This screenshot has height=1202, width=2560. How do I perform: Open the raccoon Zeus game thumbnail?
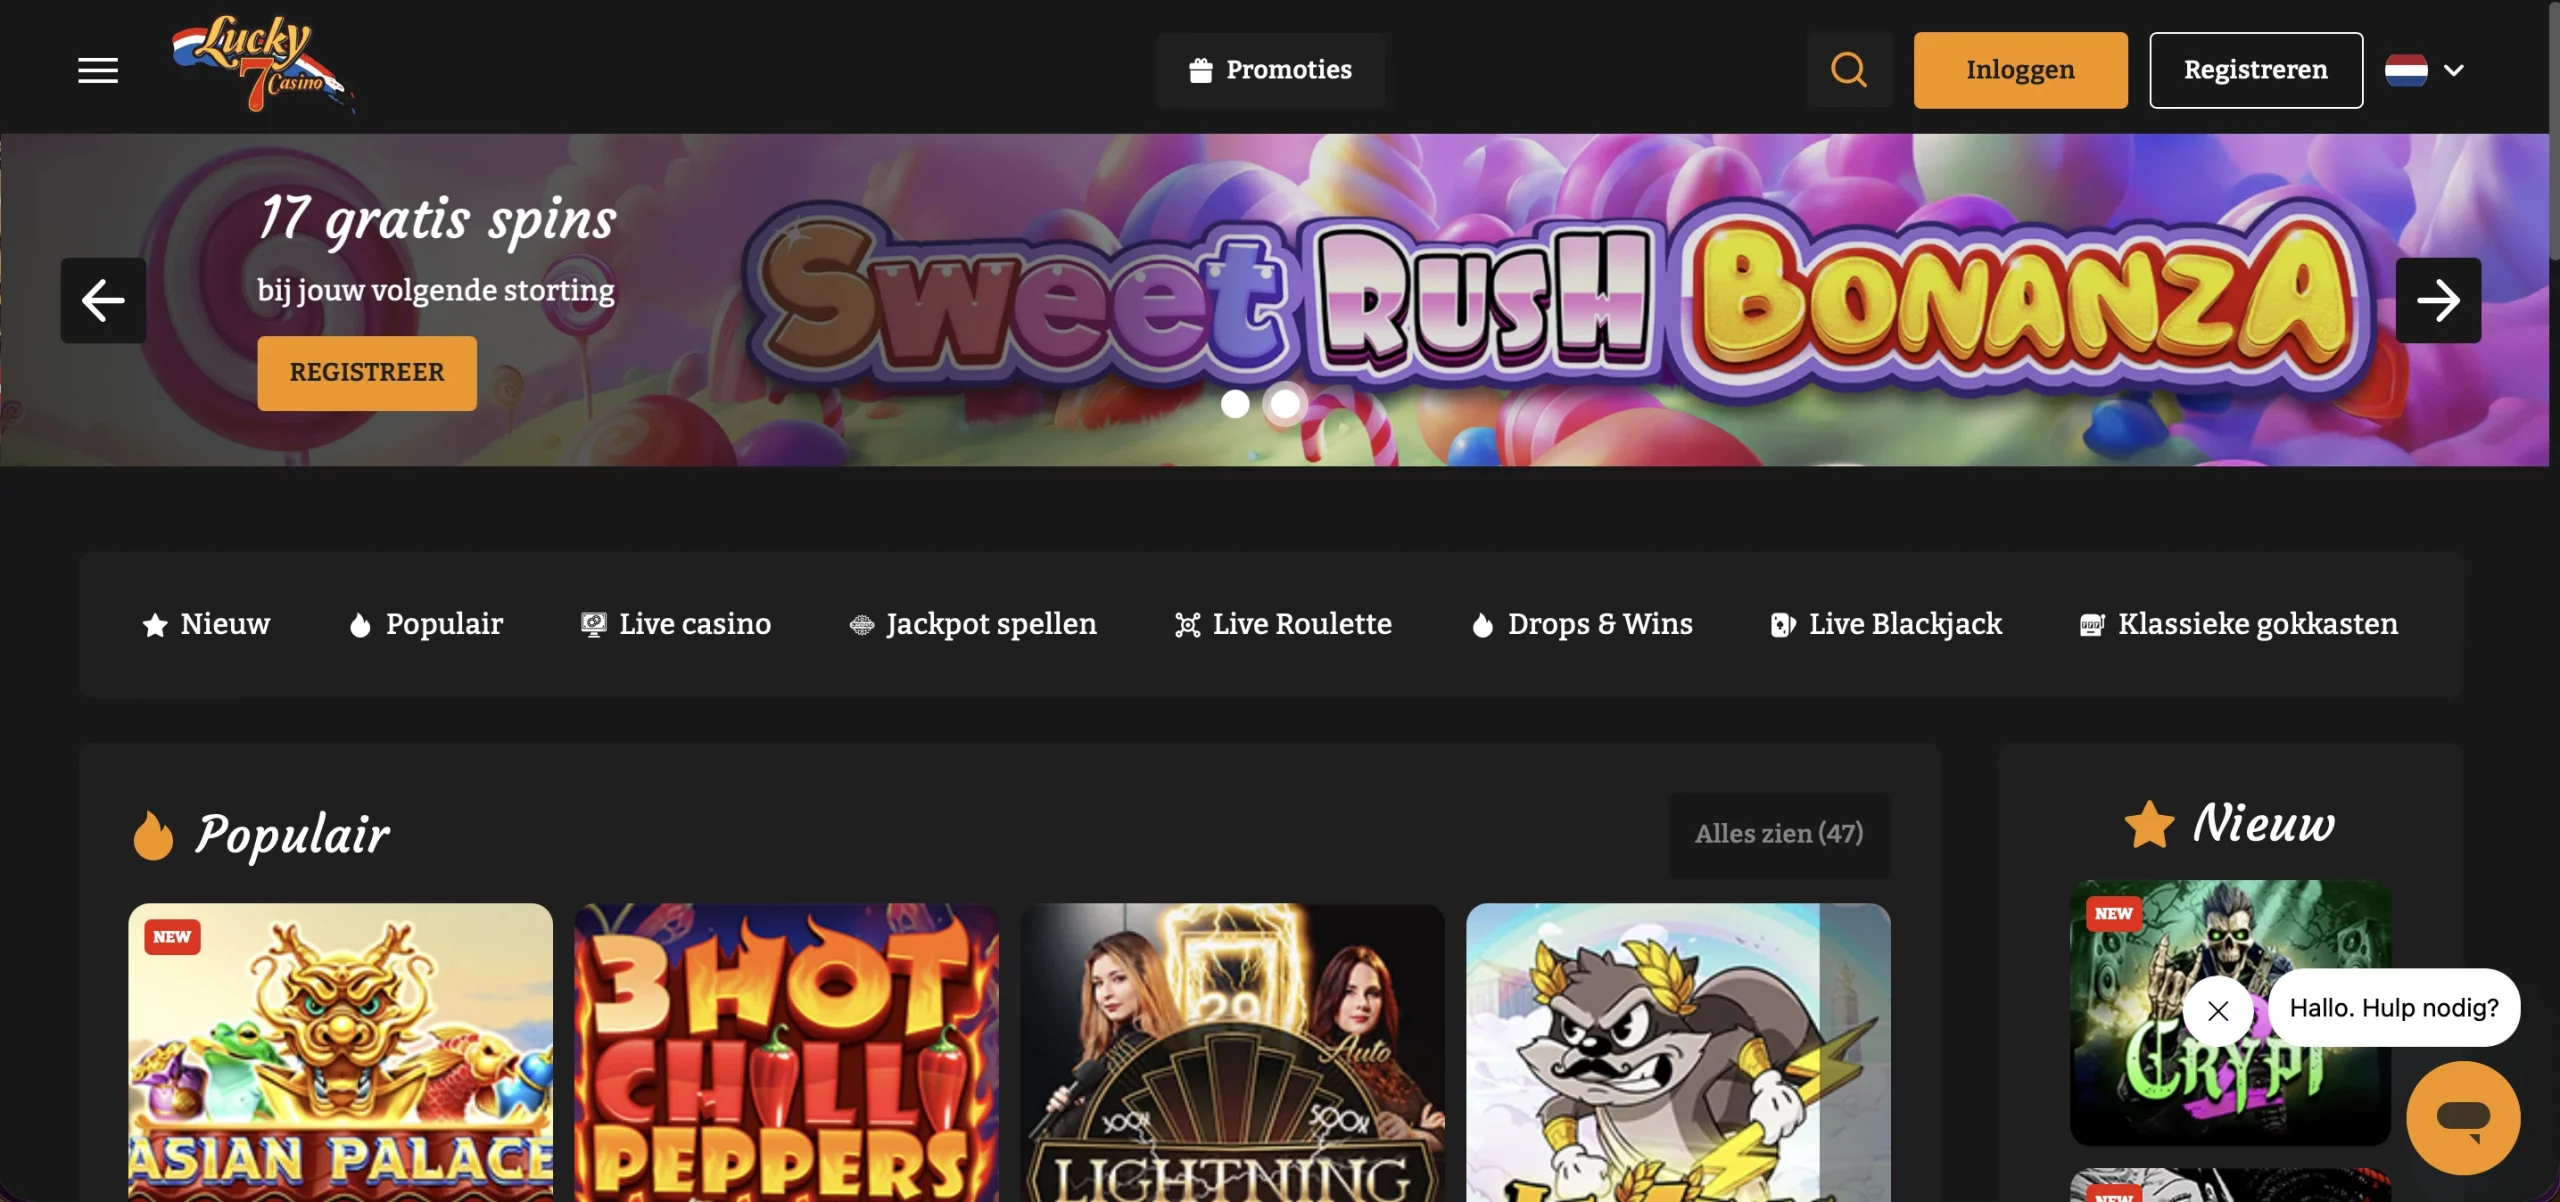[x=1678, y=1052]
